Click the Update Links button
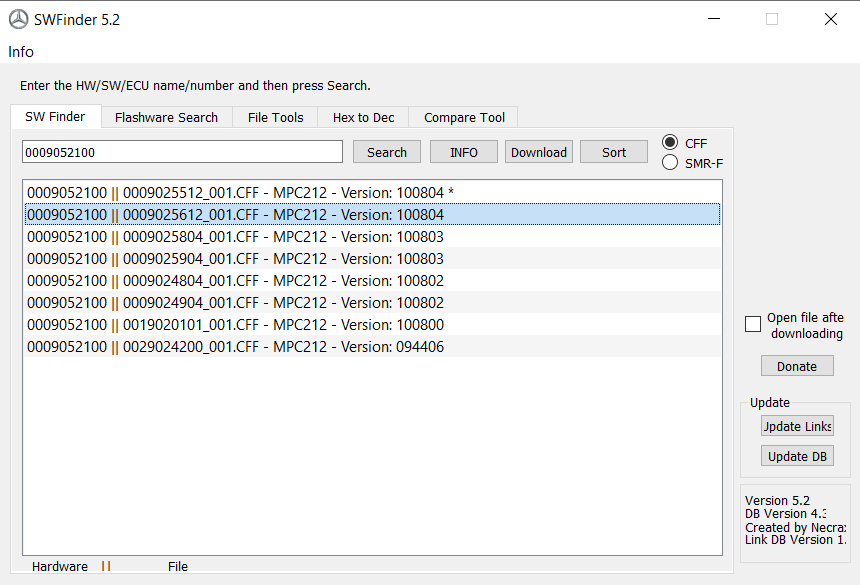This screenshot has width=860, height=585. click(797, 426)
